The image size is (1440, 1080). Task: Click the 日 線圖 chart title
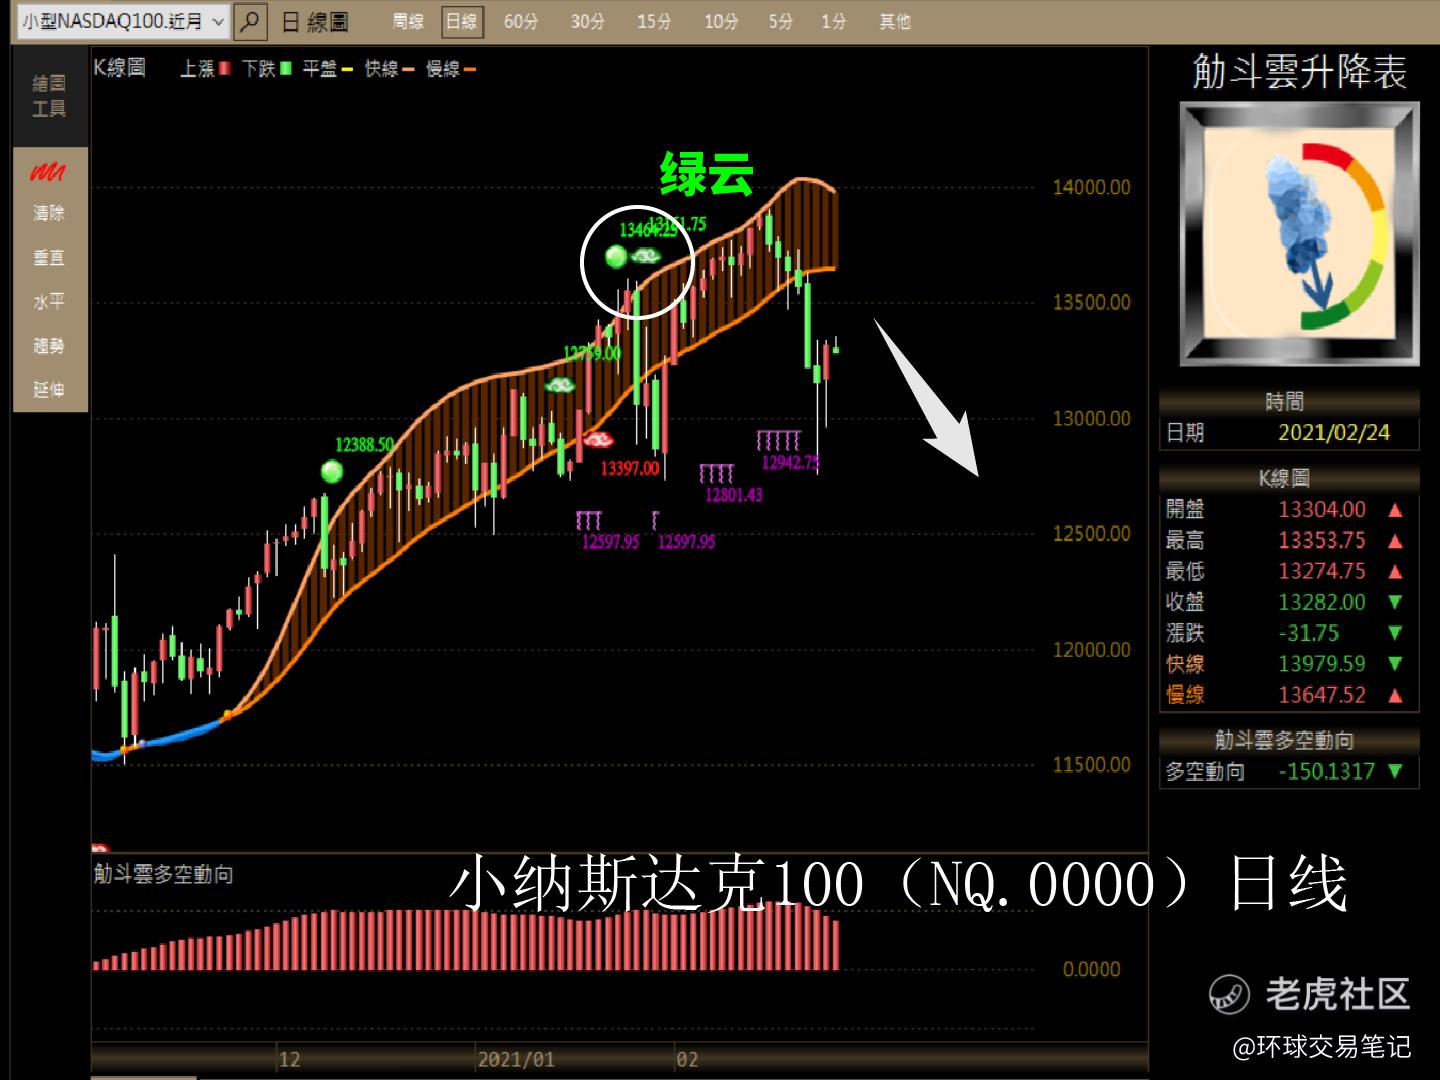point(315,22)
